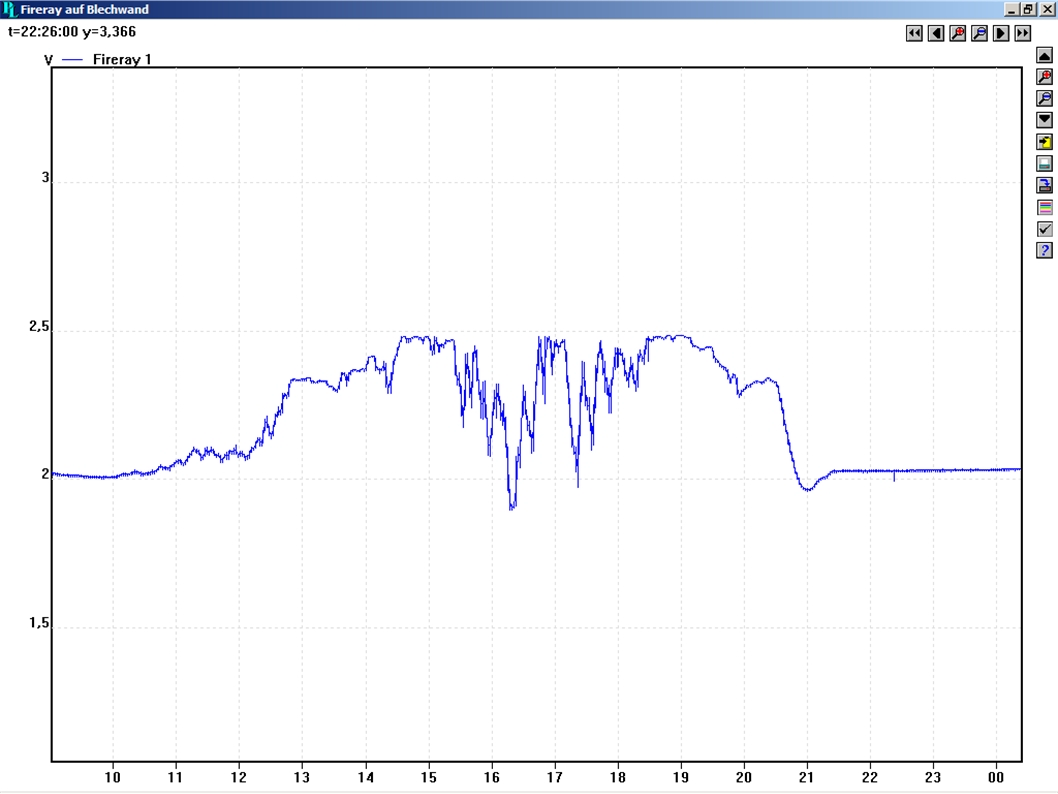Click the yellow export data icon

(x=1045, y=142)
